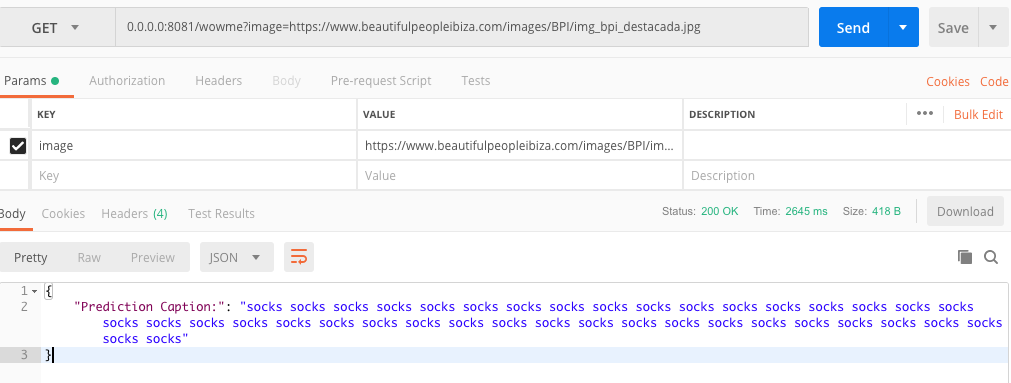The width and height of the screenshot is (1011, 383).
Task: Open the Cookies link at the right
Action: 948,81
